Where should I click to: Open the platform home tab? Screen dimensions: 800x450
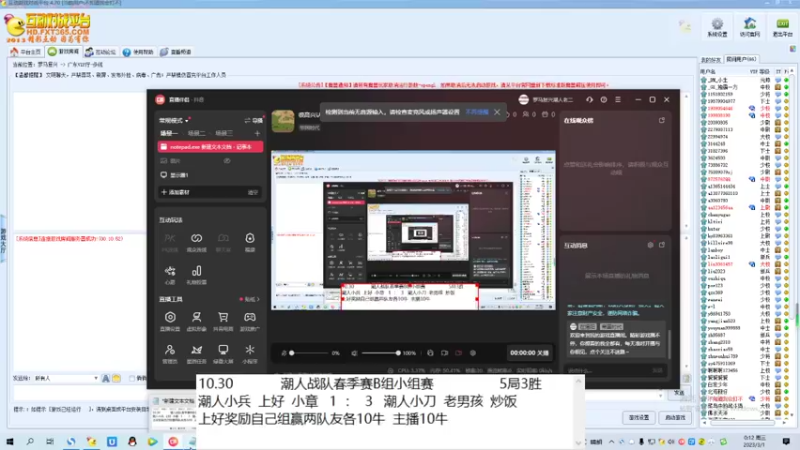click(x=26, y=52)
